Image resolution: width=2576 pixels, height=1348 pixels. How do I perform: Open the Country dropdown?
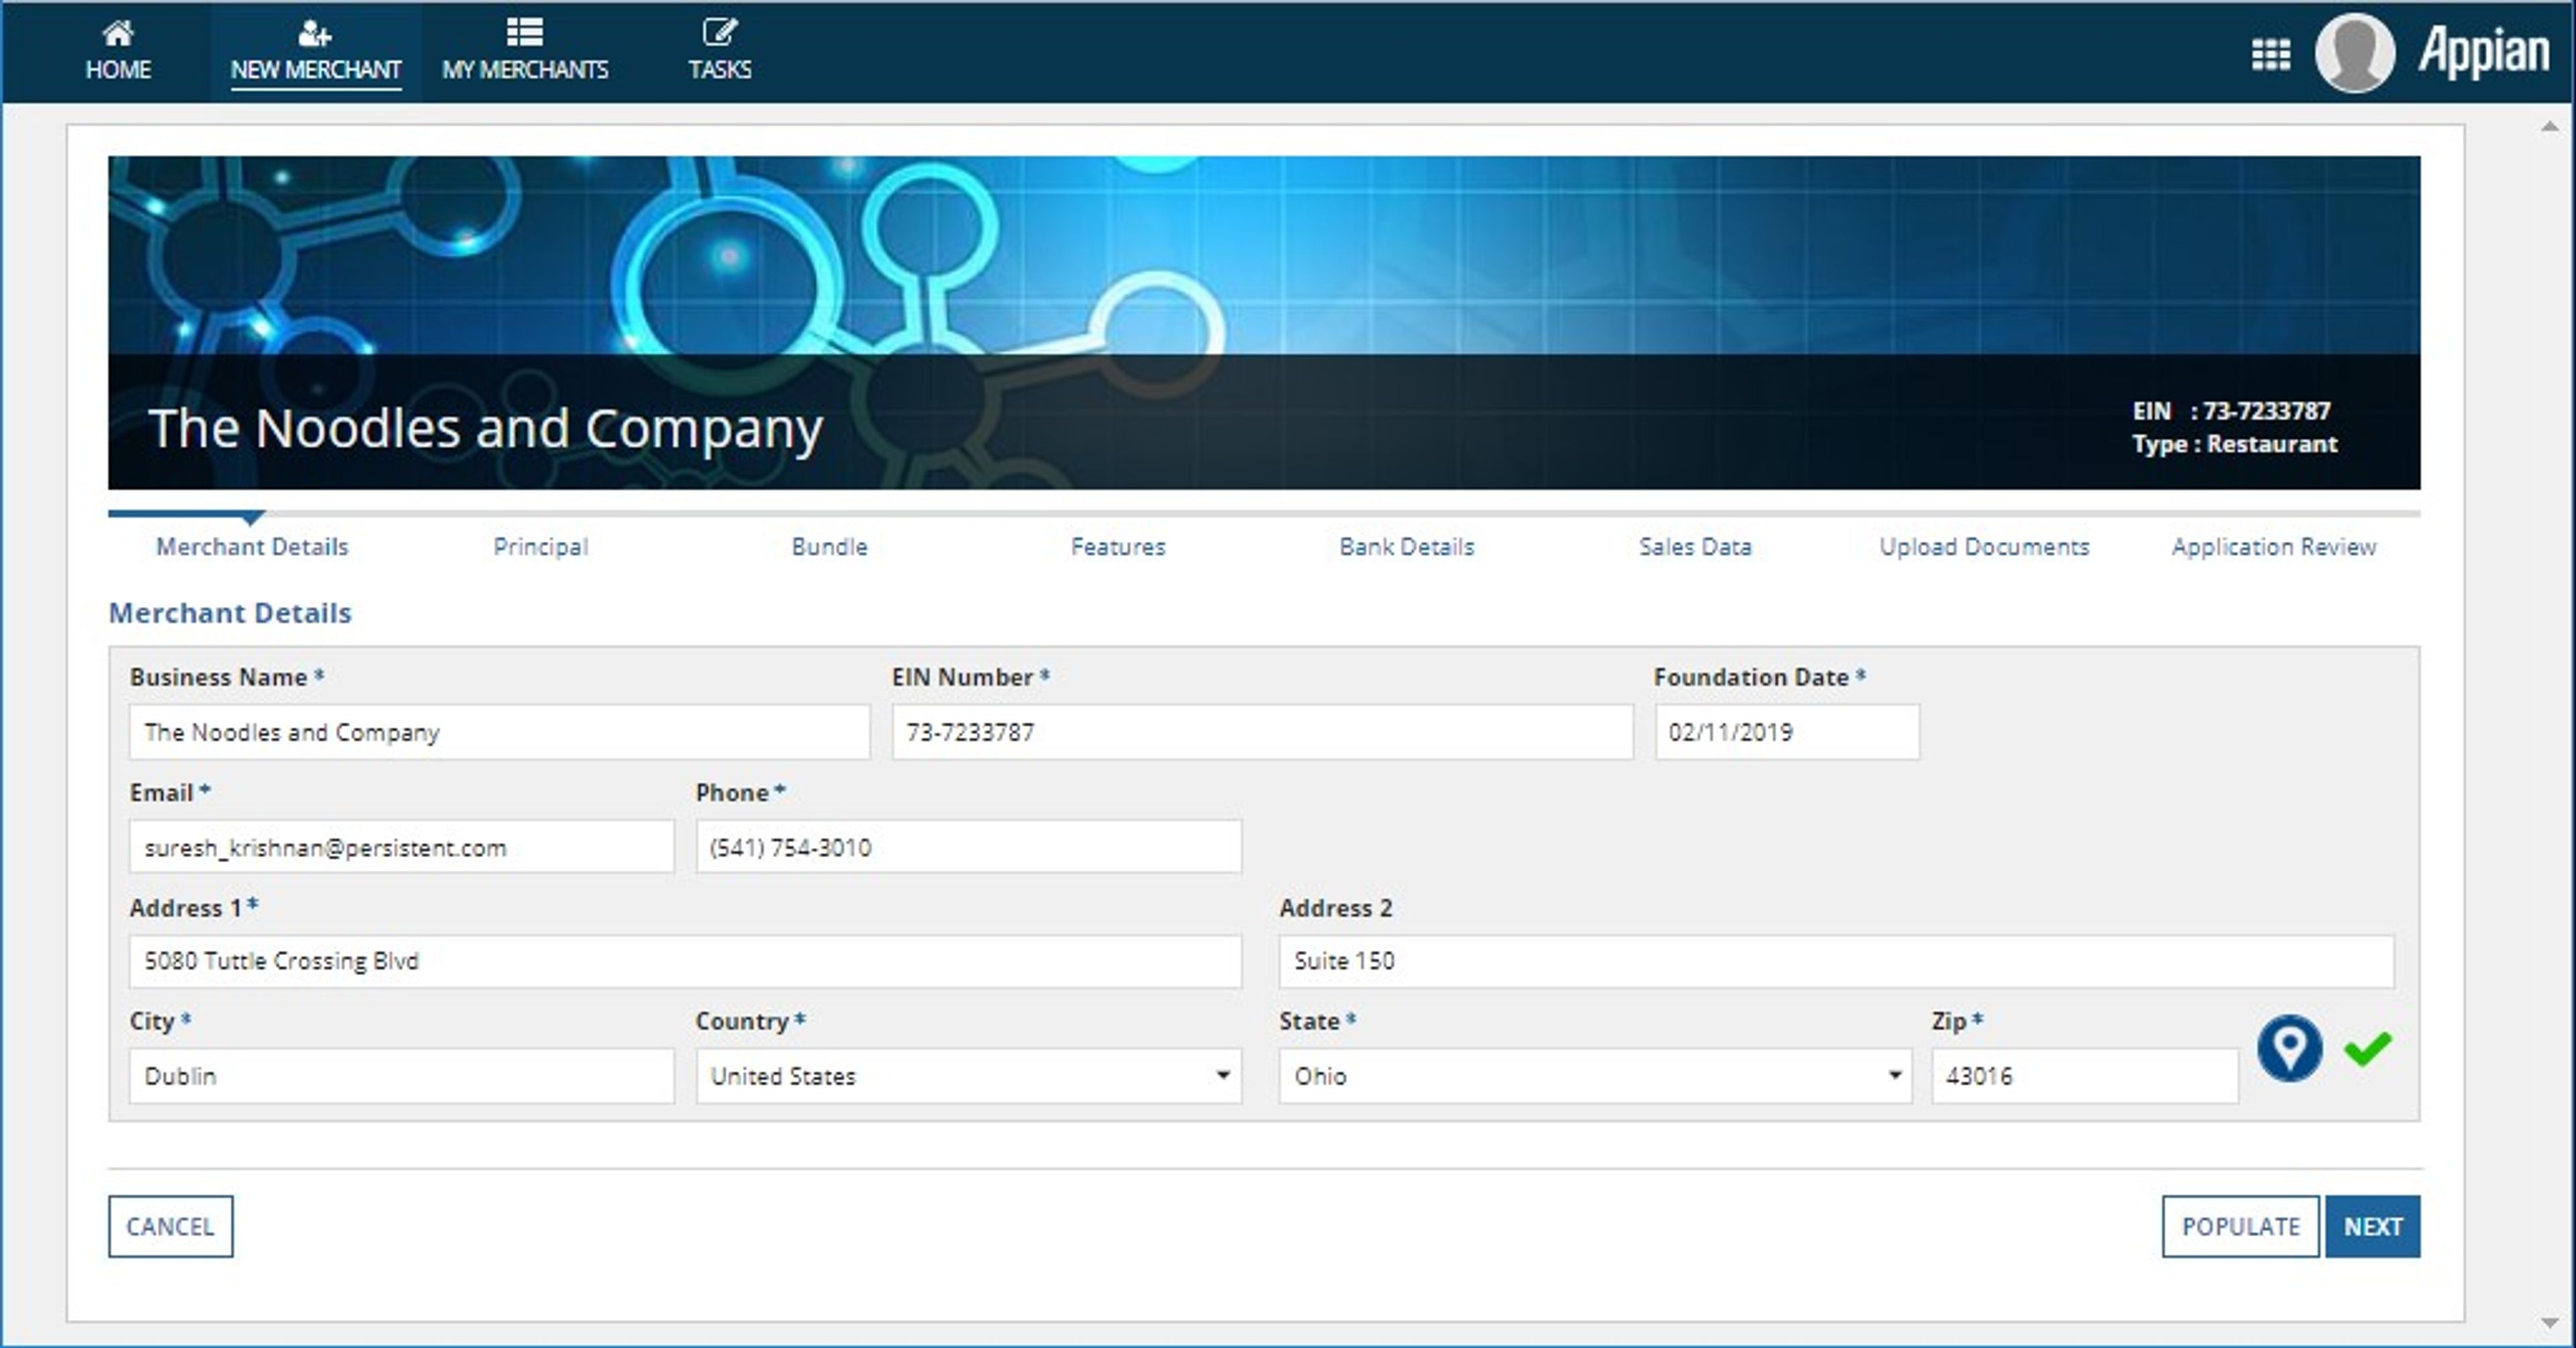(968, 1076)
